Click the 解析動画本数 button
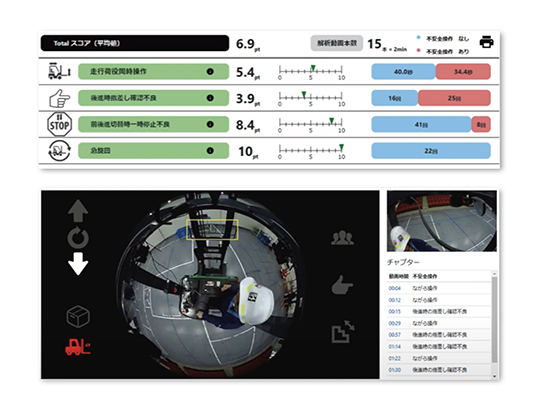The width and height of the screenshot is (540, 410). click(337, 43)
